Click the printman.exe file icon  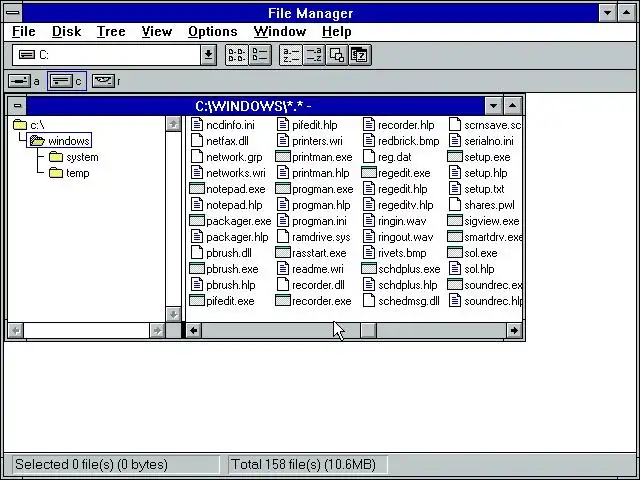[x=283, y=157]
